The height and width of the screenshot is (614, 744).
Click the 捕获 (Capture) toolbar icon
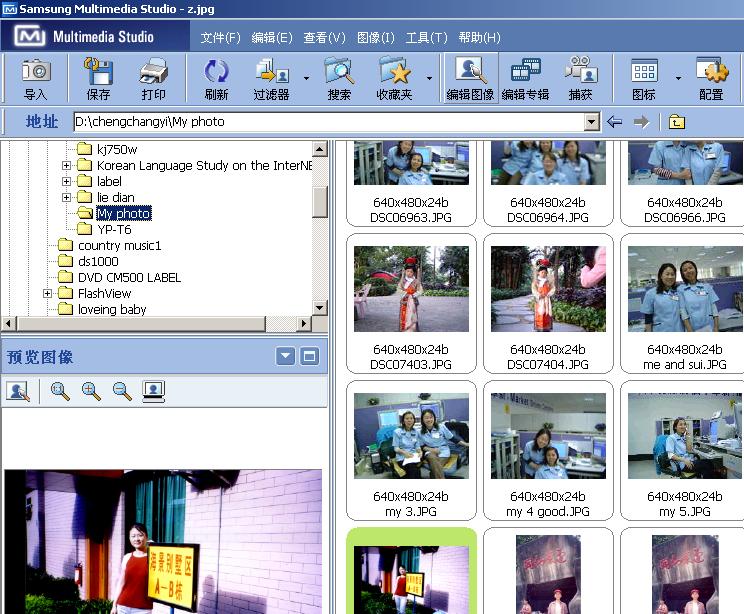(580, 79)
